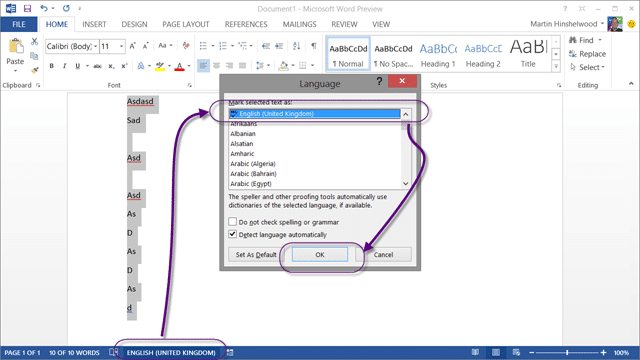Image resolution: width=640 pixels, height=360 pixels.
Task: Select the Format Painter brush icon
Action: coord(35,70)
